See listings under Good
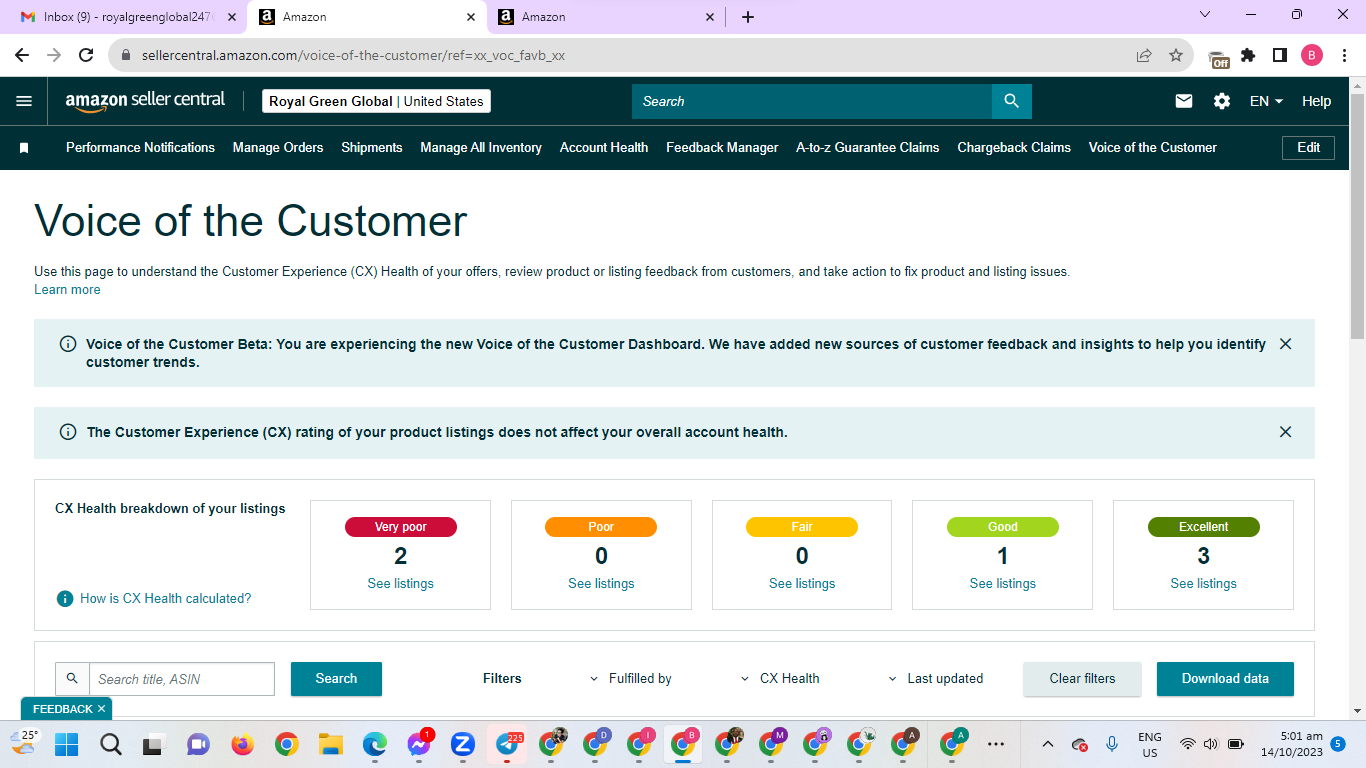 click(x=1003, y=584)
